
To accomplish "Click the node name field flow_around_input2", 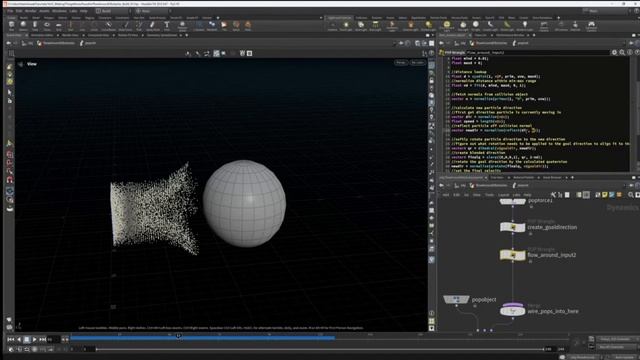I will 537,53.
